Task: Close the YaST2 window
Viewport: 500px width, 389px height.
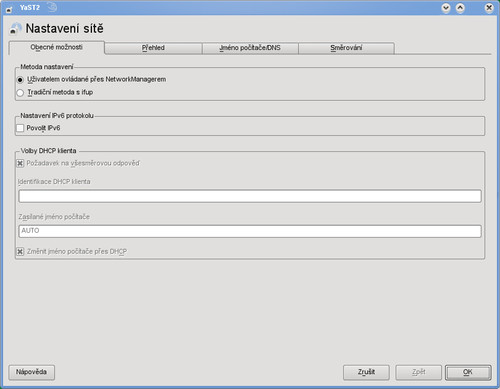Action: (489, 8)
